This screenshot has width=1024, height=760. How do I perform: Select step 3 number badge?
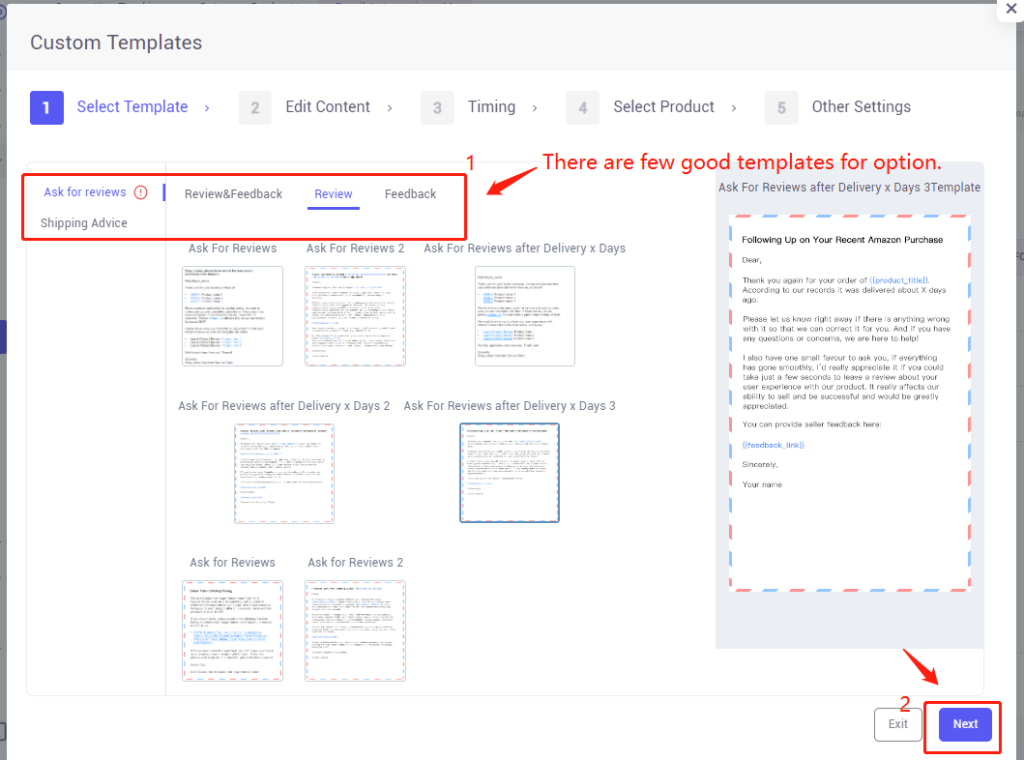click(x=438, y=108)
